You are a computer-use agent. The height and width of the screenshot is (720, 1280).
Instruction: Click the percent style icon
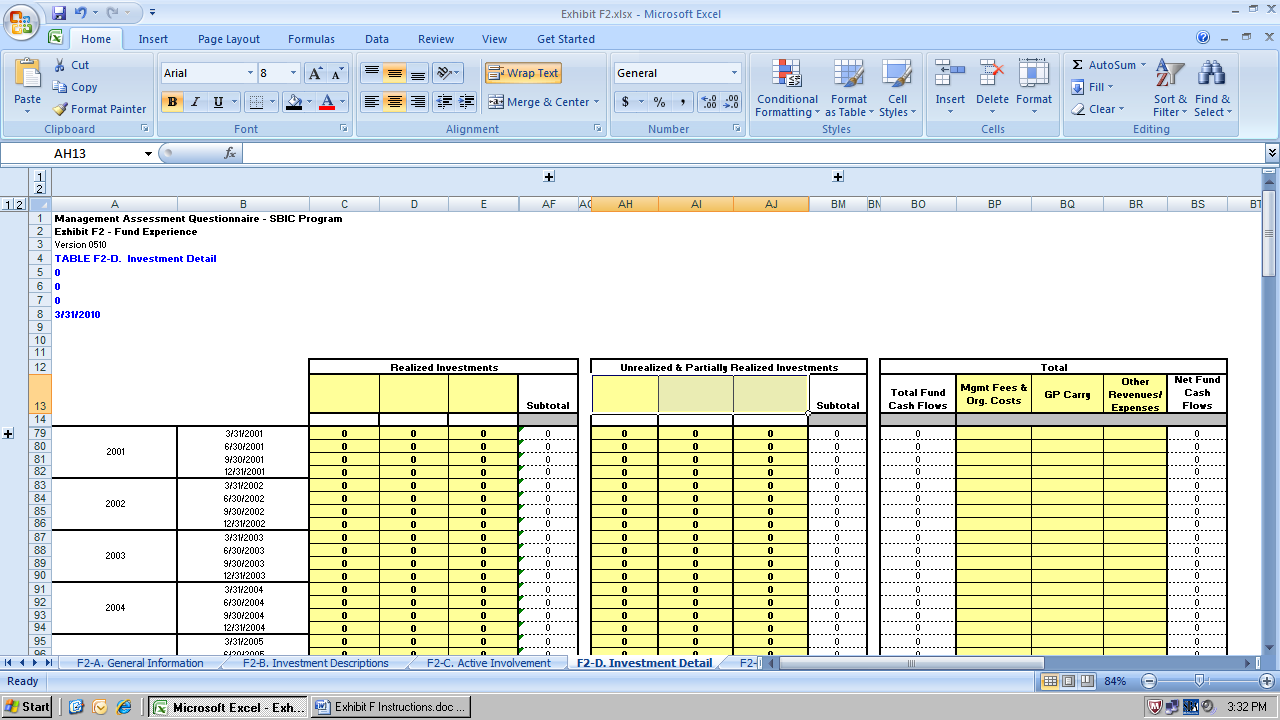coord(659,102)
